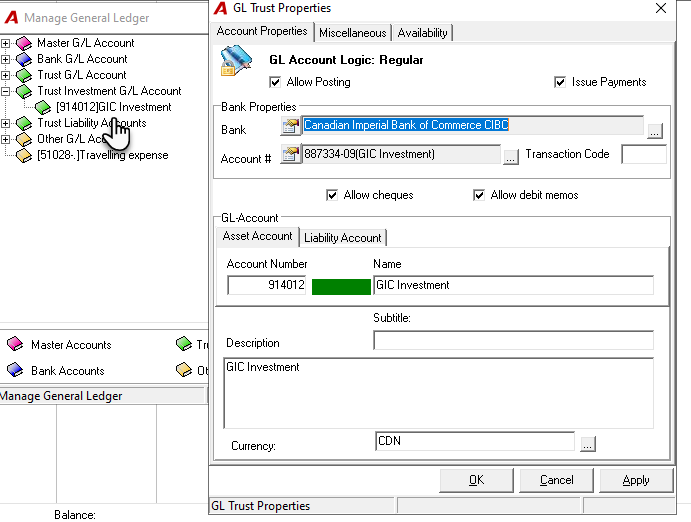Click the Manage General Ledger status bar text
The image size is (691, 522).
(x=61, y=396)
